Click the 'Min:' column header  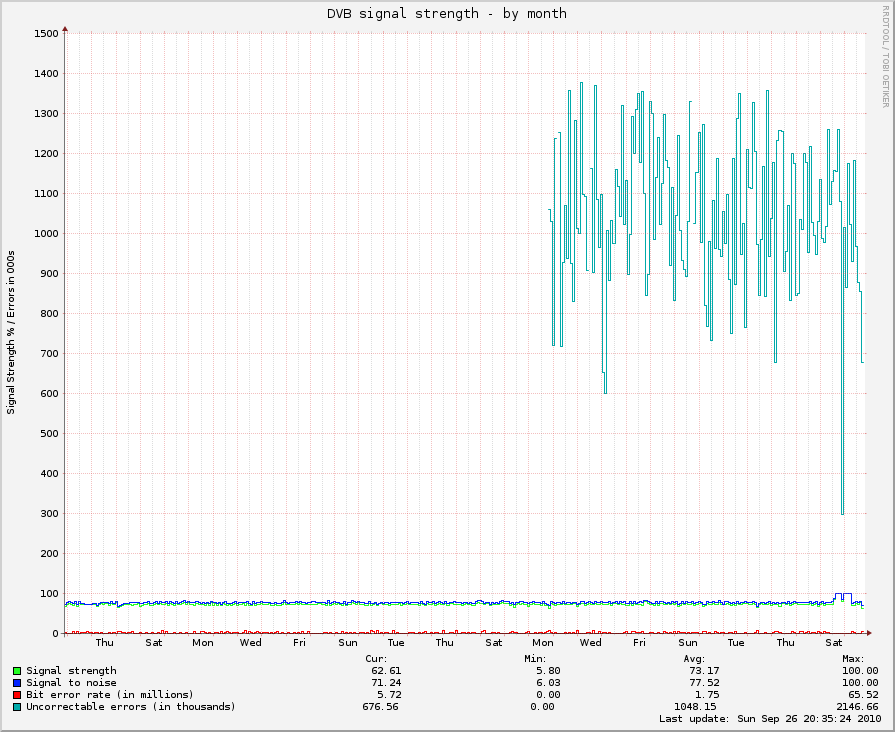pos(535,658)
